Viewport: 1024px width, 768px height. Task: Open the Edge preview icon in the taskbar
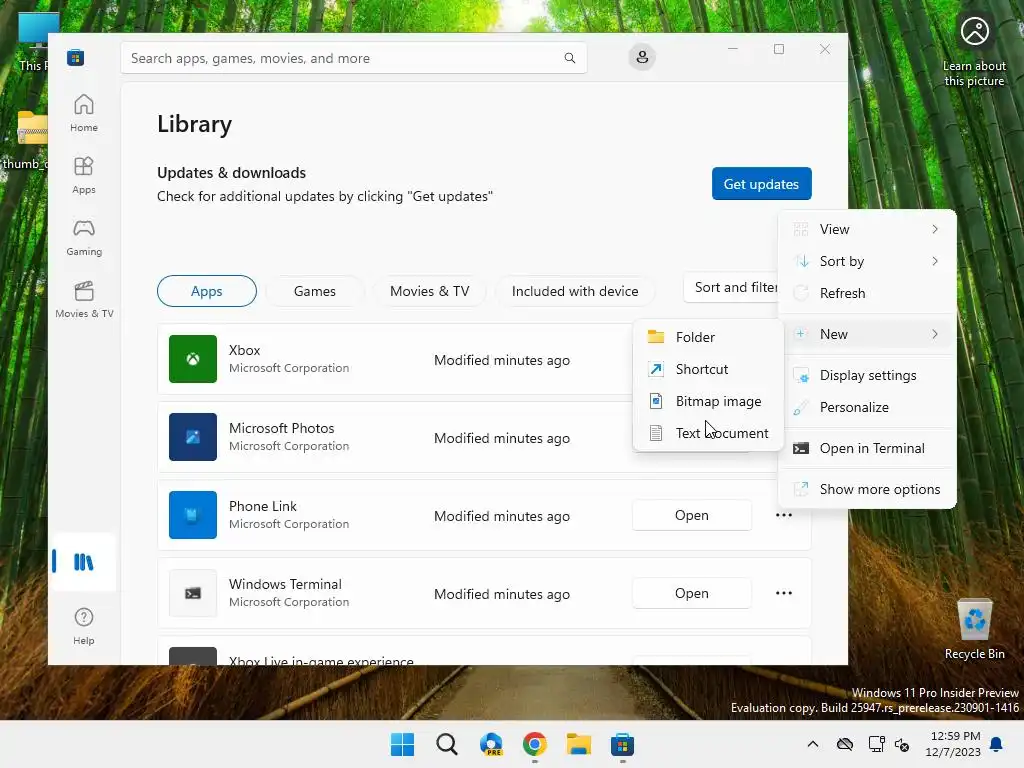point(490,744)
